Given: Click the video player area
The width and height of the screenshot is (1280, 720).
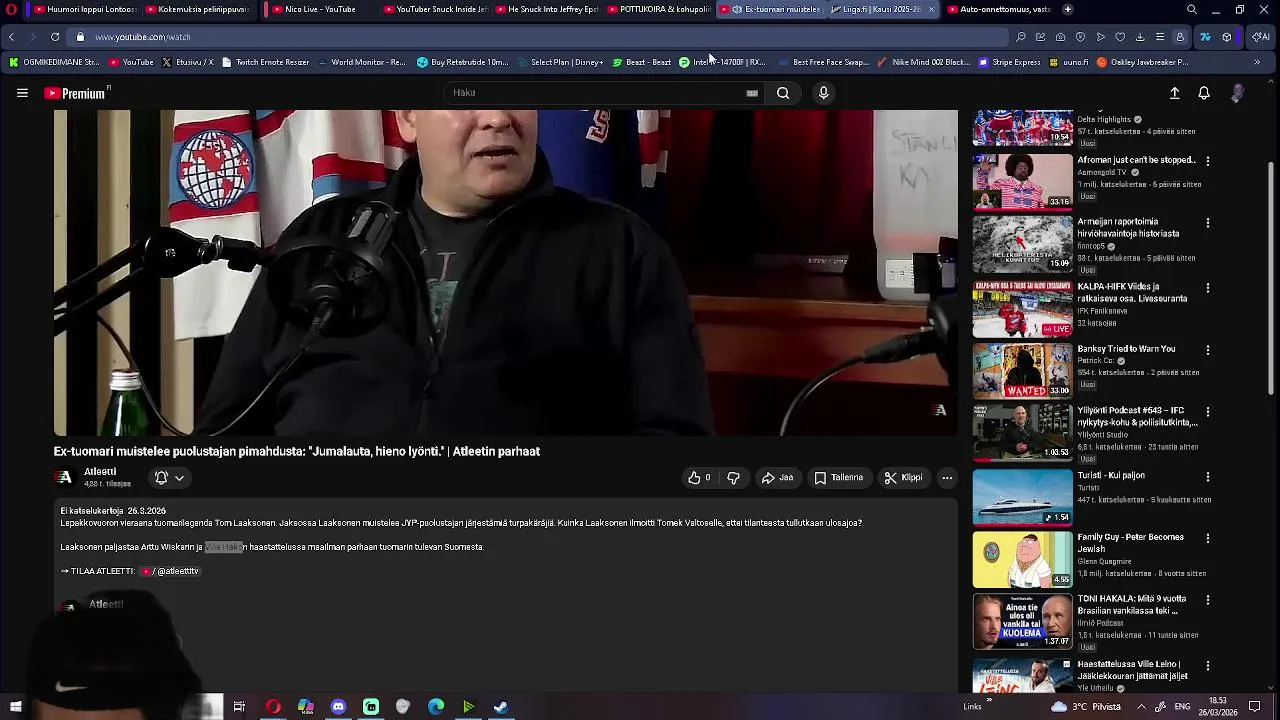Looking at the screenshot, I should (x=505, y=272).
